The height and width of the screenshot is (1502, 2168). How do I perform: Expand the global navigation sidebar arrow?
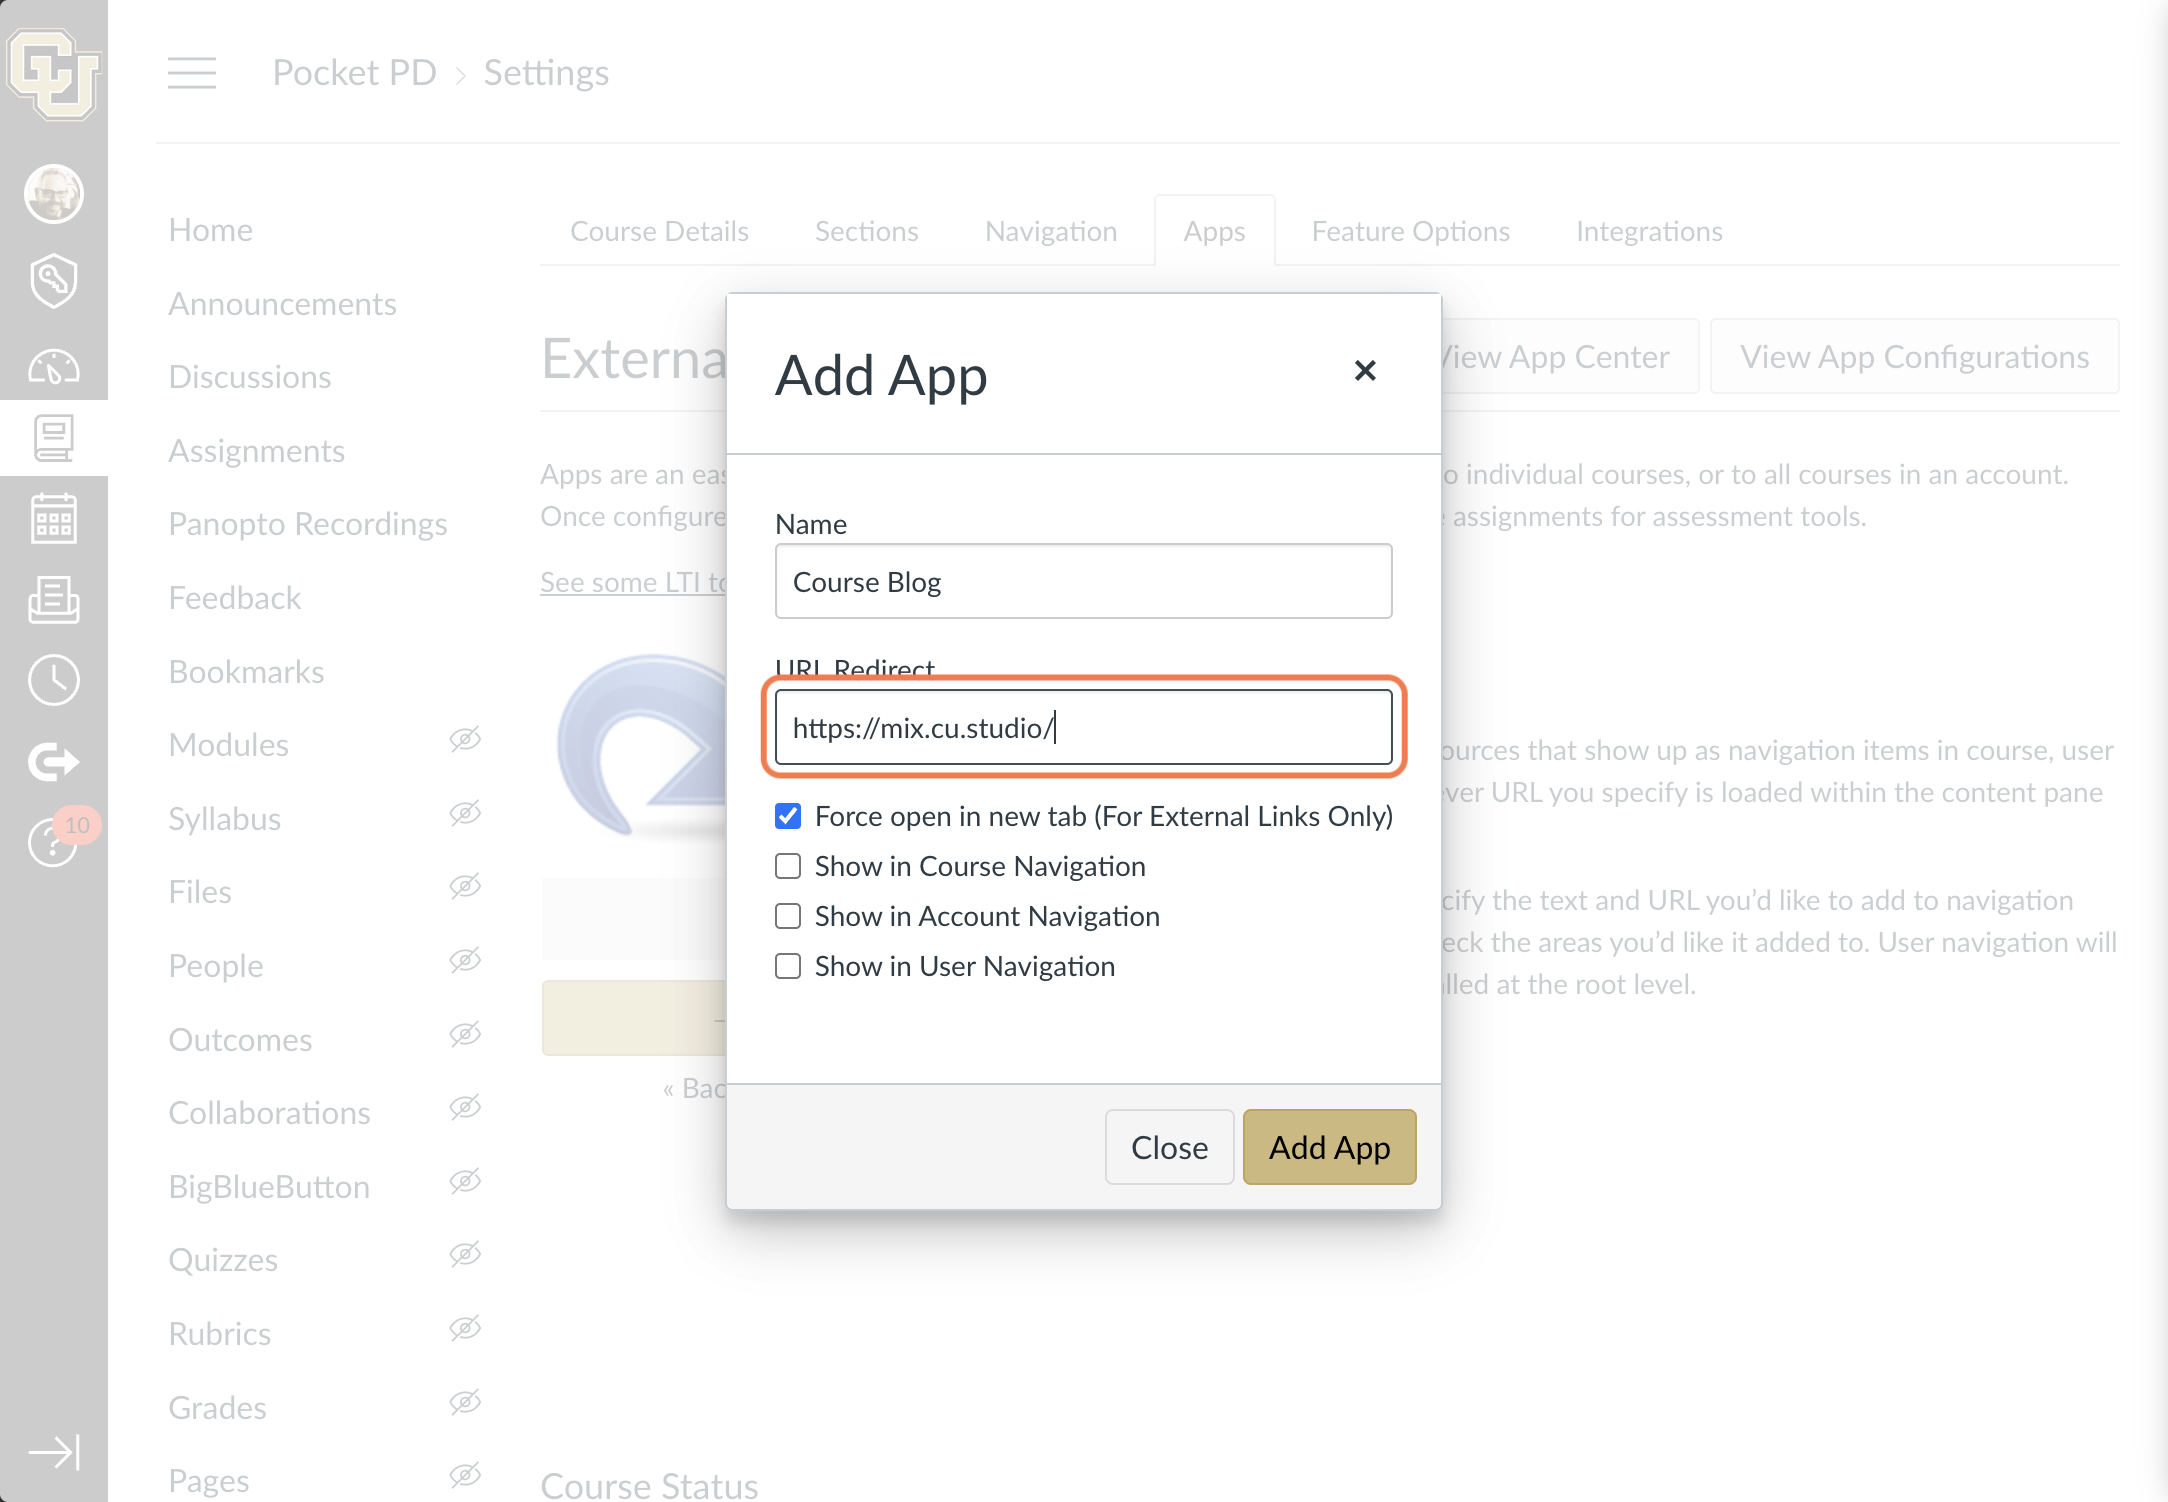54,1452
